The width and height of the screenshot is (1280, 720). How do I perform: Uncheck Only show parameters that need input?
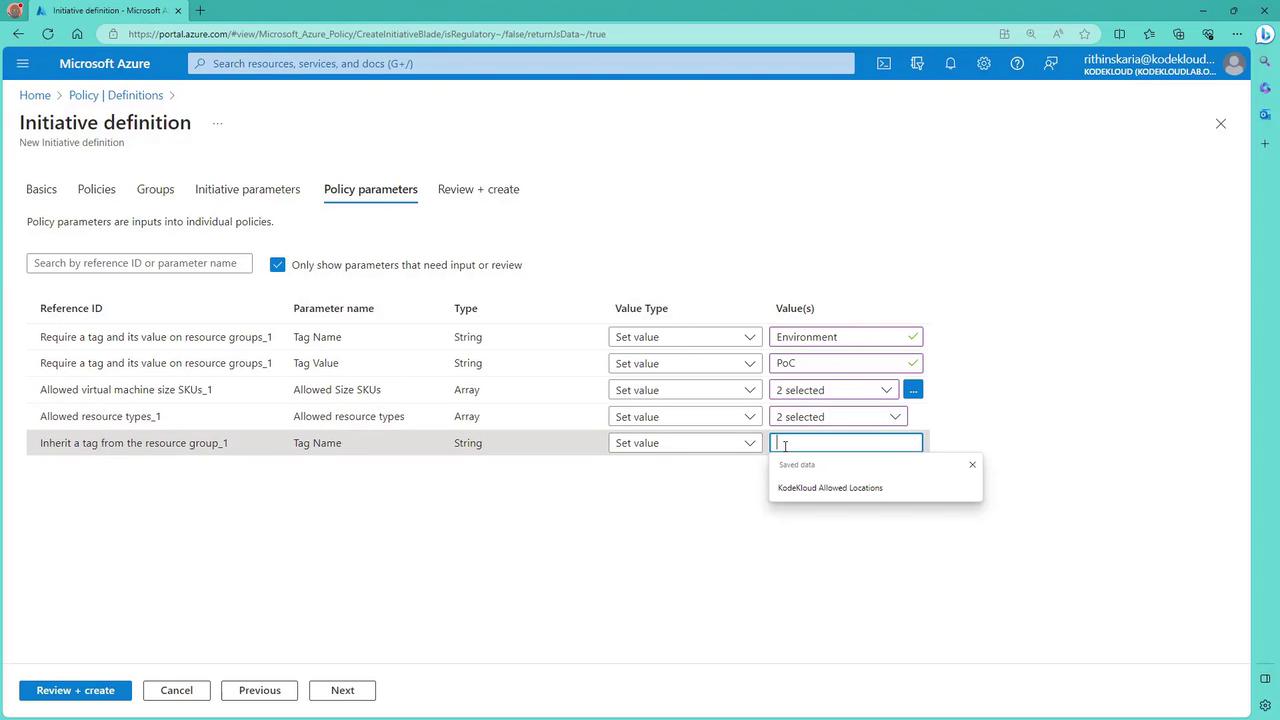pos(278,265)
